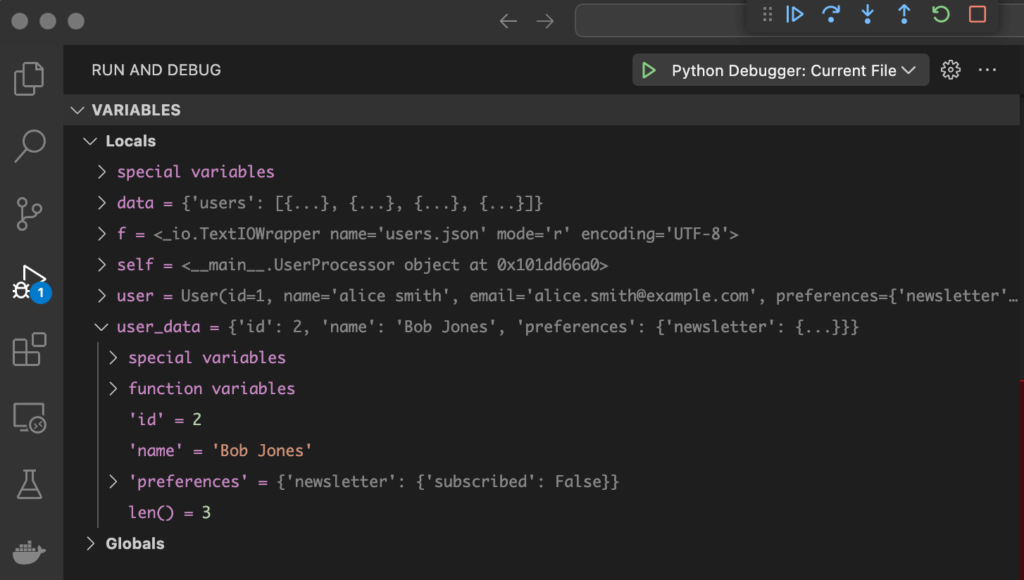Open the Extensions view
This screenshot has width=1024, height=580.
coord(29,350)
